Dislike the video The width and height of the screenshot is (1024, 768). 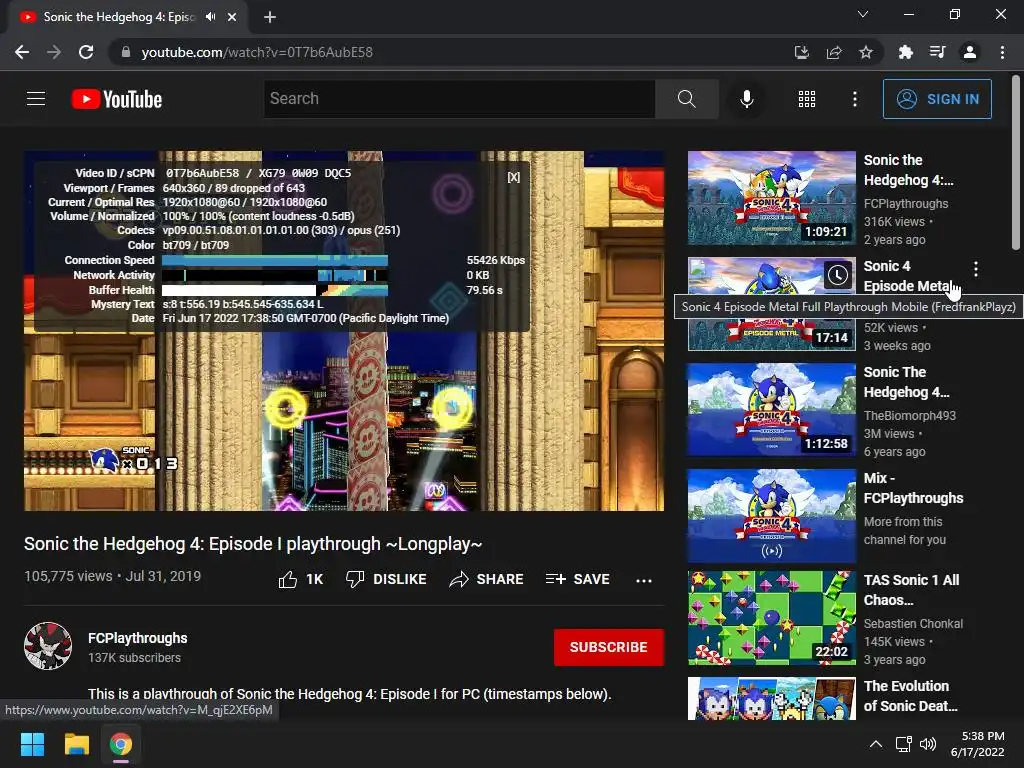tap(386, 579)
